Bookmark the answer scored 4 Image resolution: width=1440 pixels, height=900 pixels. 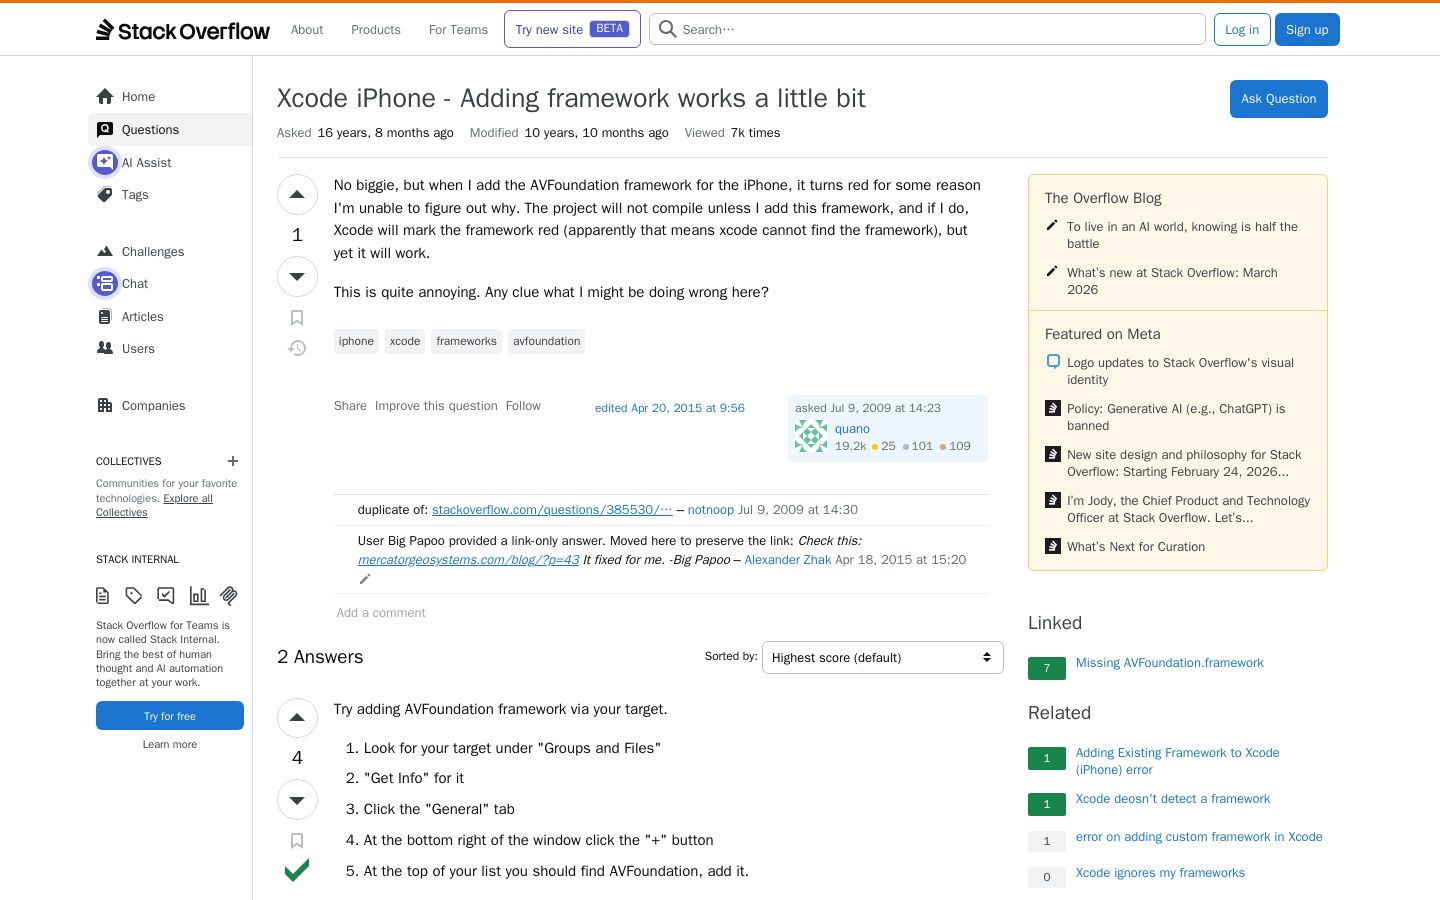pos(297,841)
